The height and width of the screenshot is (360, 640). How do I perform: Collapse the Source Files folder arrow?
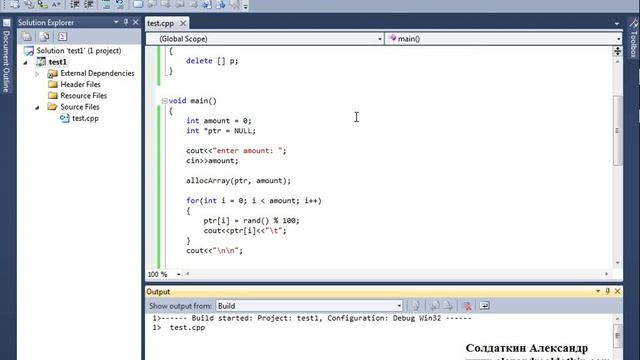coord(37,107)
